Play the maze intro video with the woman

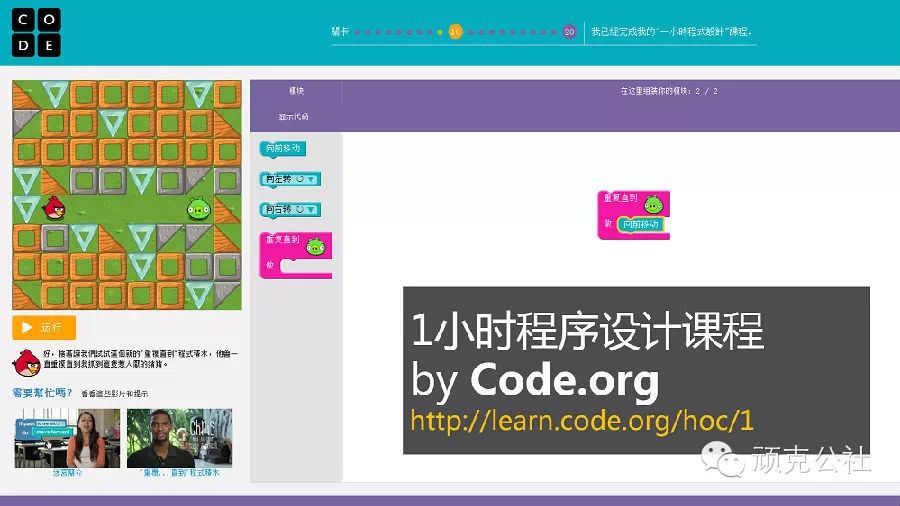67,438
